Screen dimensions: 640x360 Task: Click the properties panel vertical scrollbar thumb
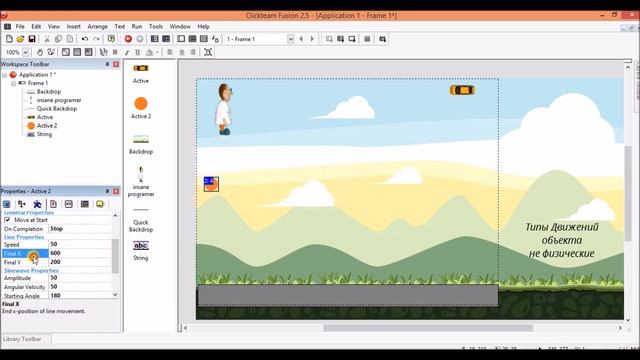point(116,256)
